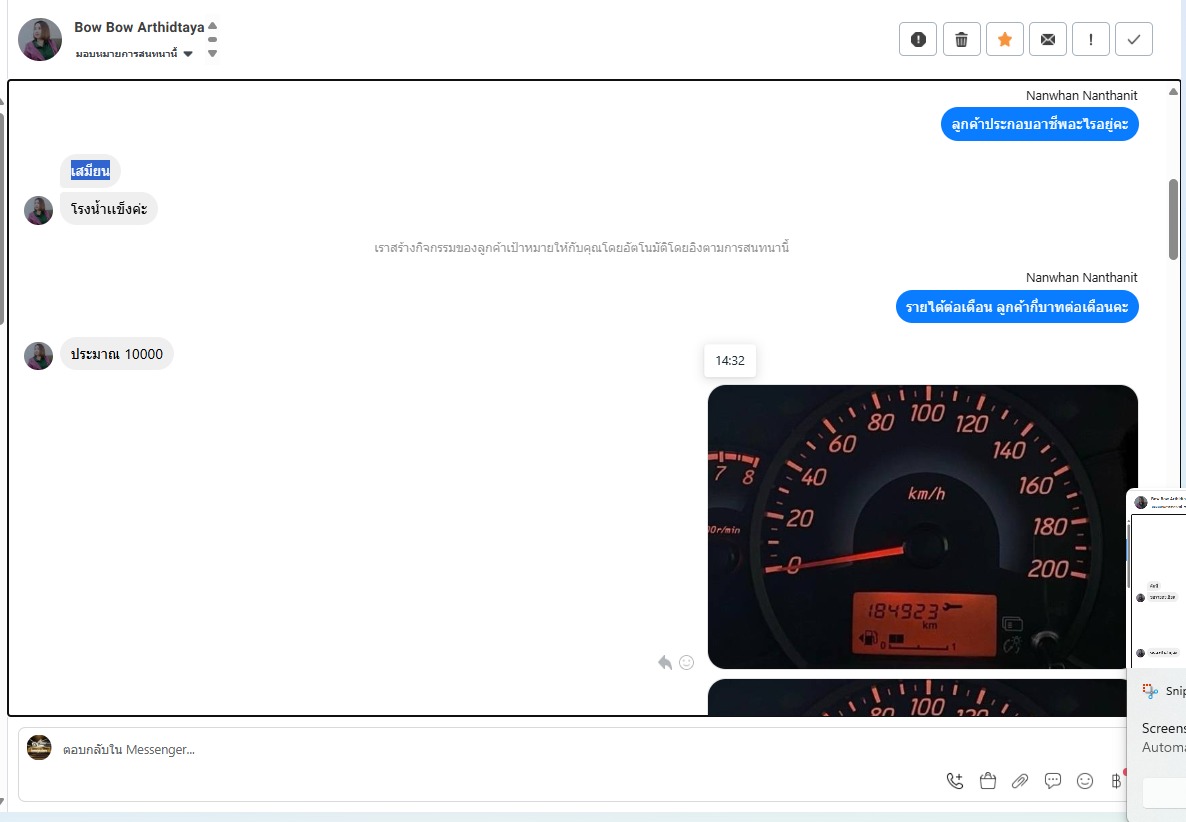Screen dimensions: 1186x822
Task: React with the smiley beside odometer photo
Action: (x=687, y=662)
